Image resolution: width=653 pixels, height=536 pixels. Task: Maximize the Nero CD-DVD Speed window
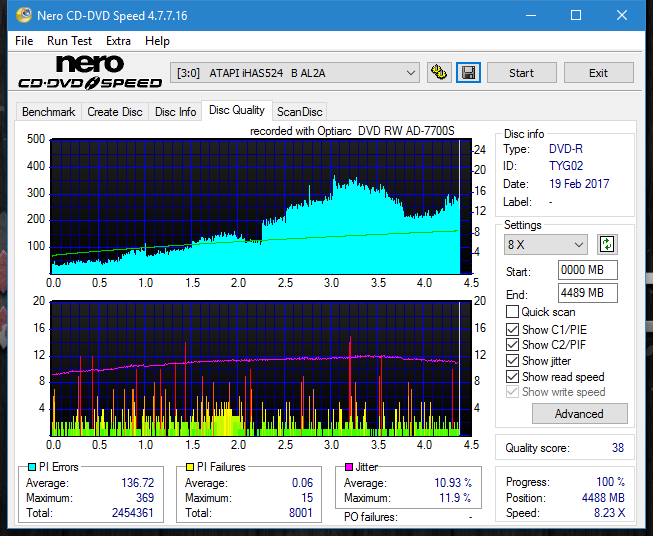(576, 16)
